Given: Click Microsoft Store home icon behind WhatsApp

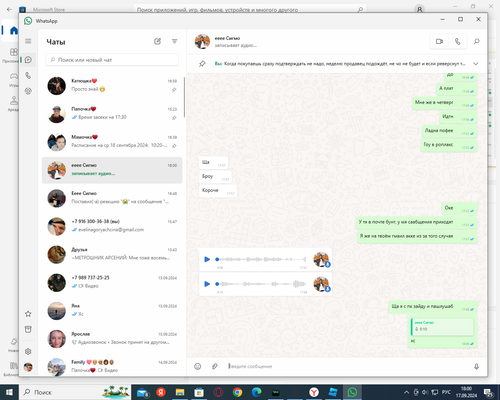Looking at the screenshot, I should (13, 30).
